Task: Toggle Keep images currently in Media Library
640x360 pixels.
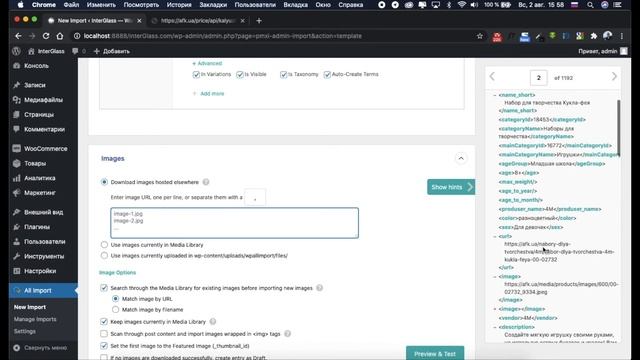Action: [104, 322]
